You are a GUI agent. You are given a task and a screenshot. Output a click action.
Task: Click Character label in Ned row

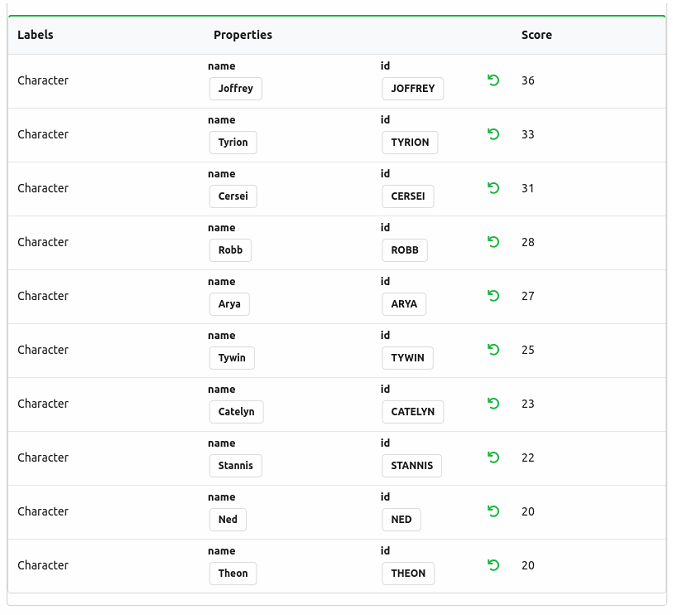(43, 512)
